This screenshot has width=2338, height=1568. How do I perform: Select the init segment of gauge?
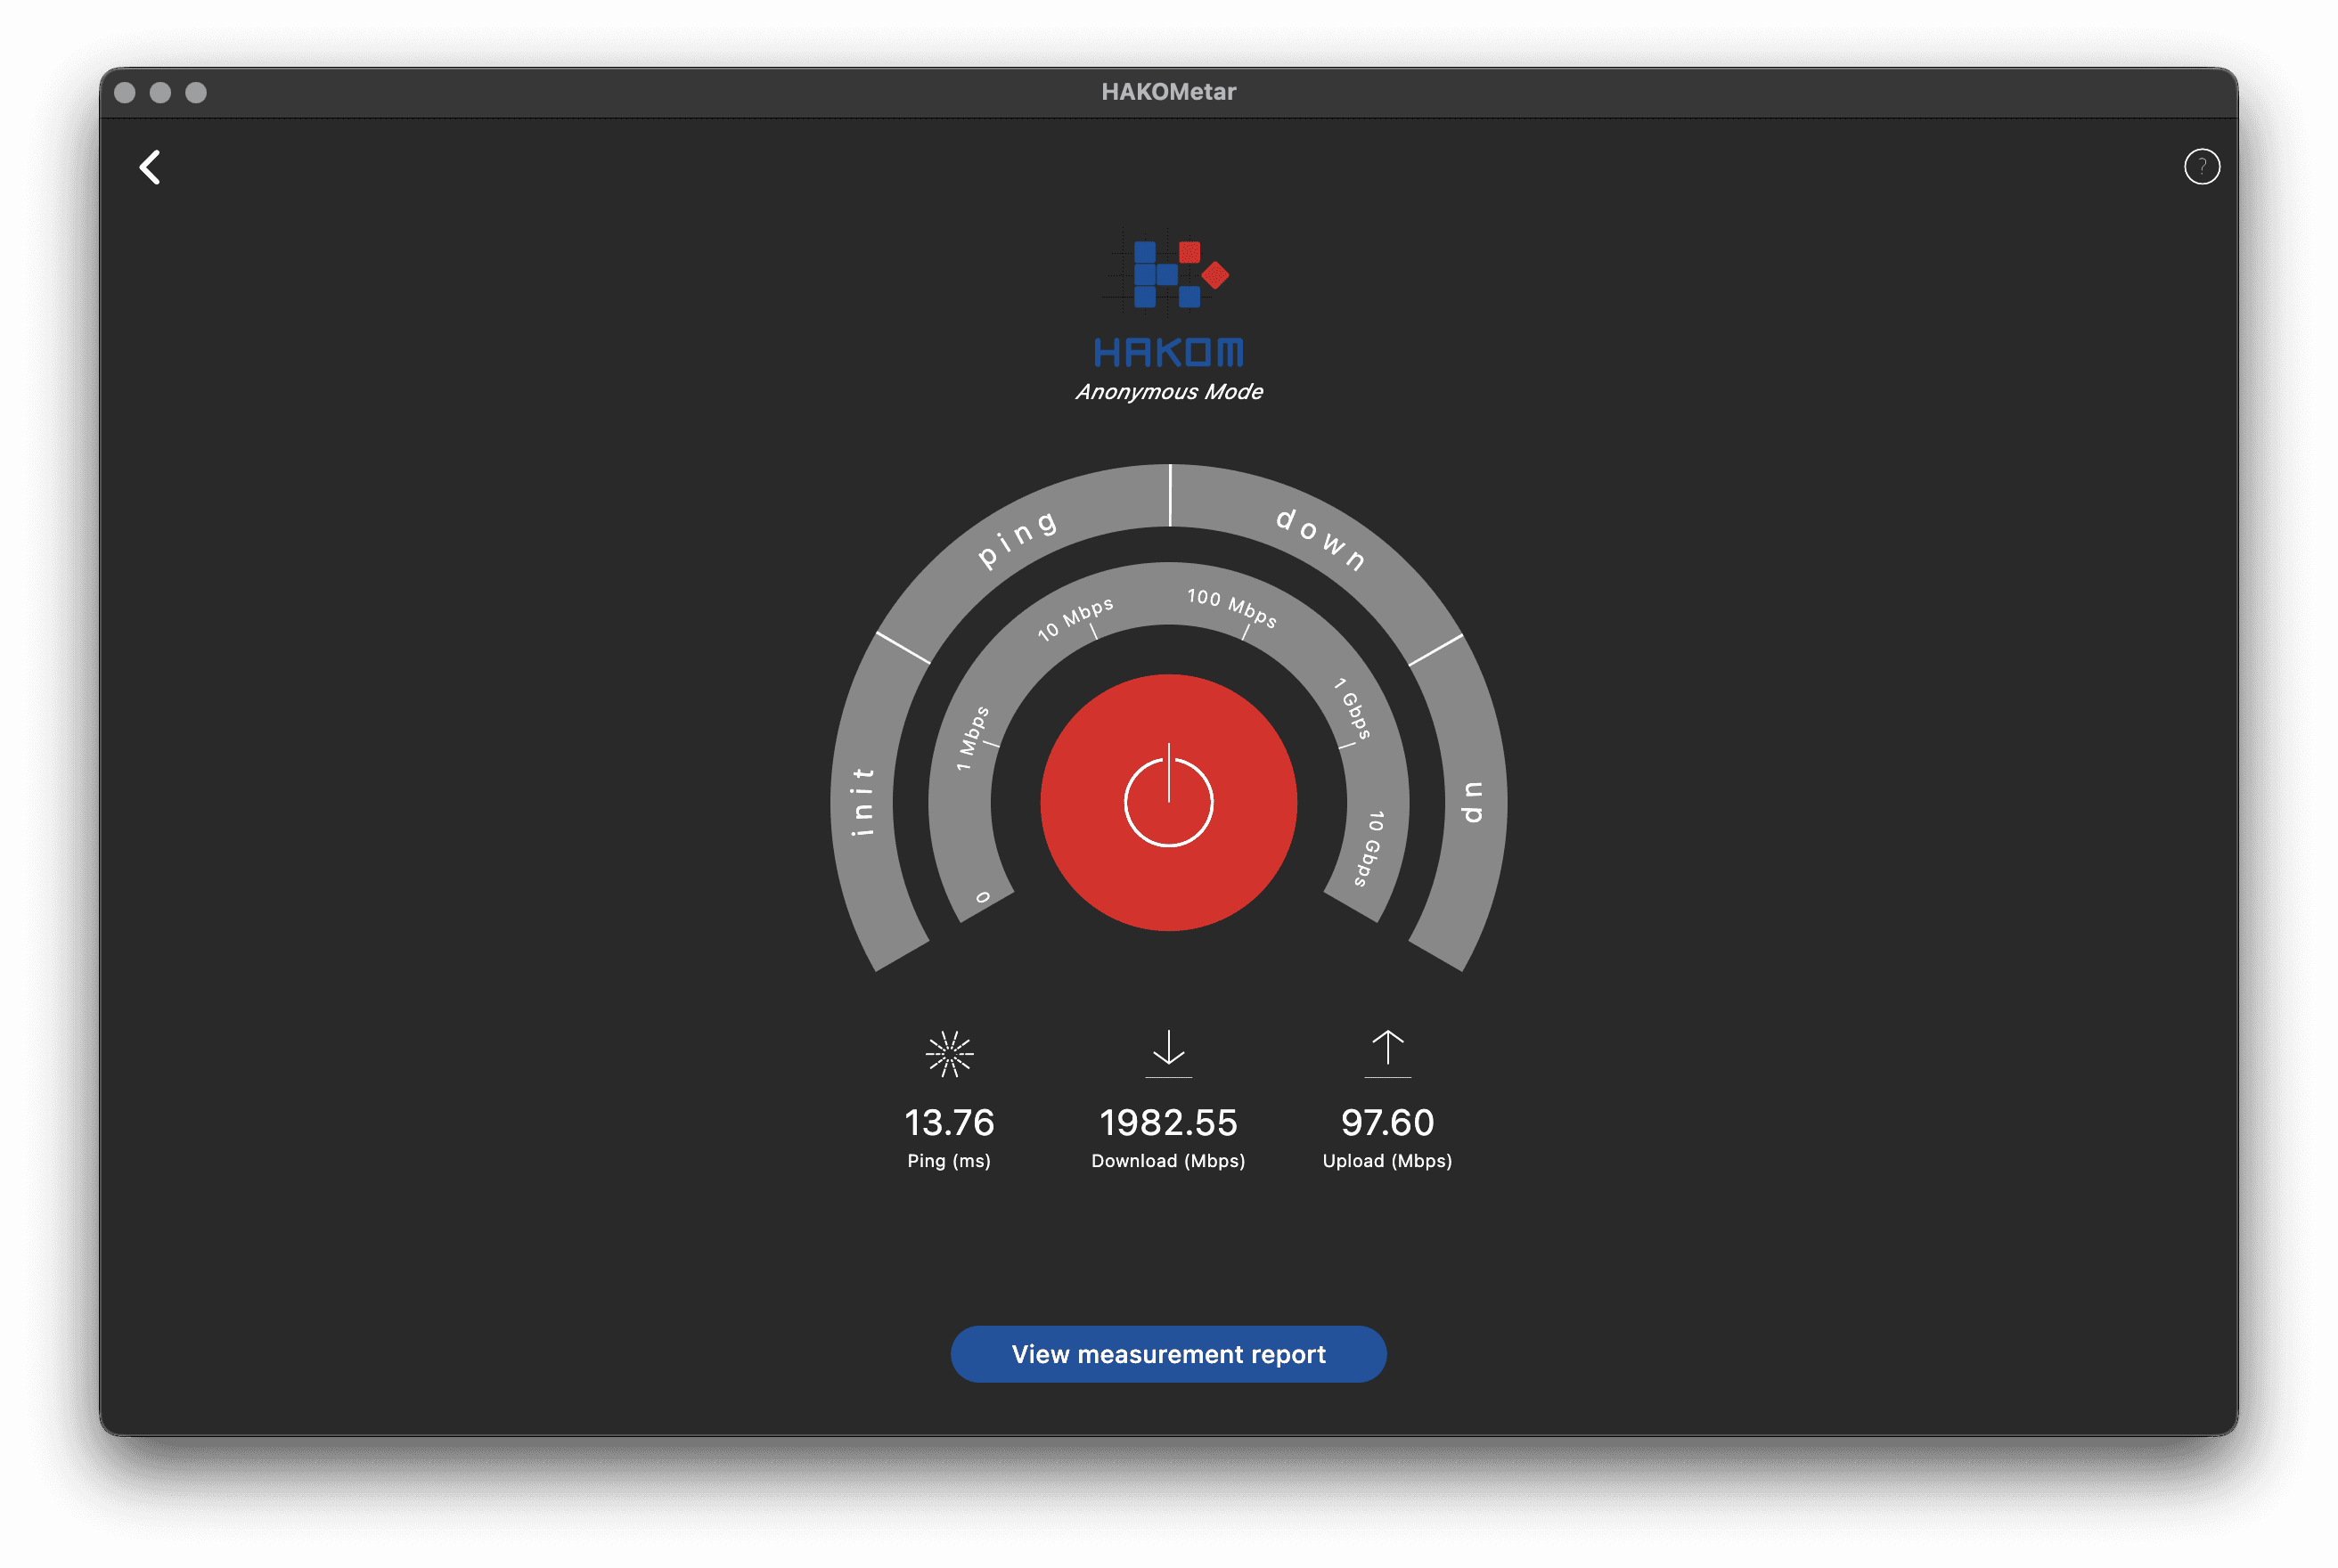862,802
